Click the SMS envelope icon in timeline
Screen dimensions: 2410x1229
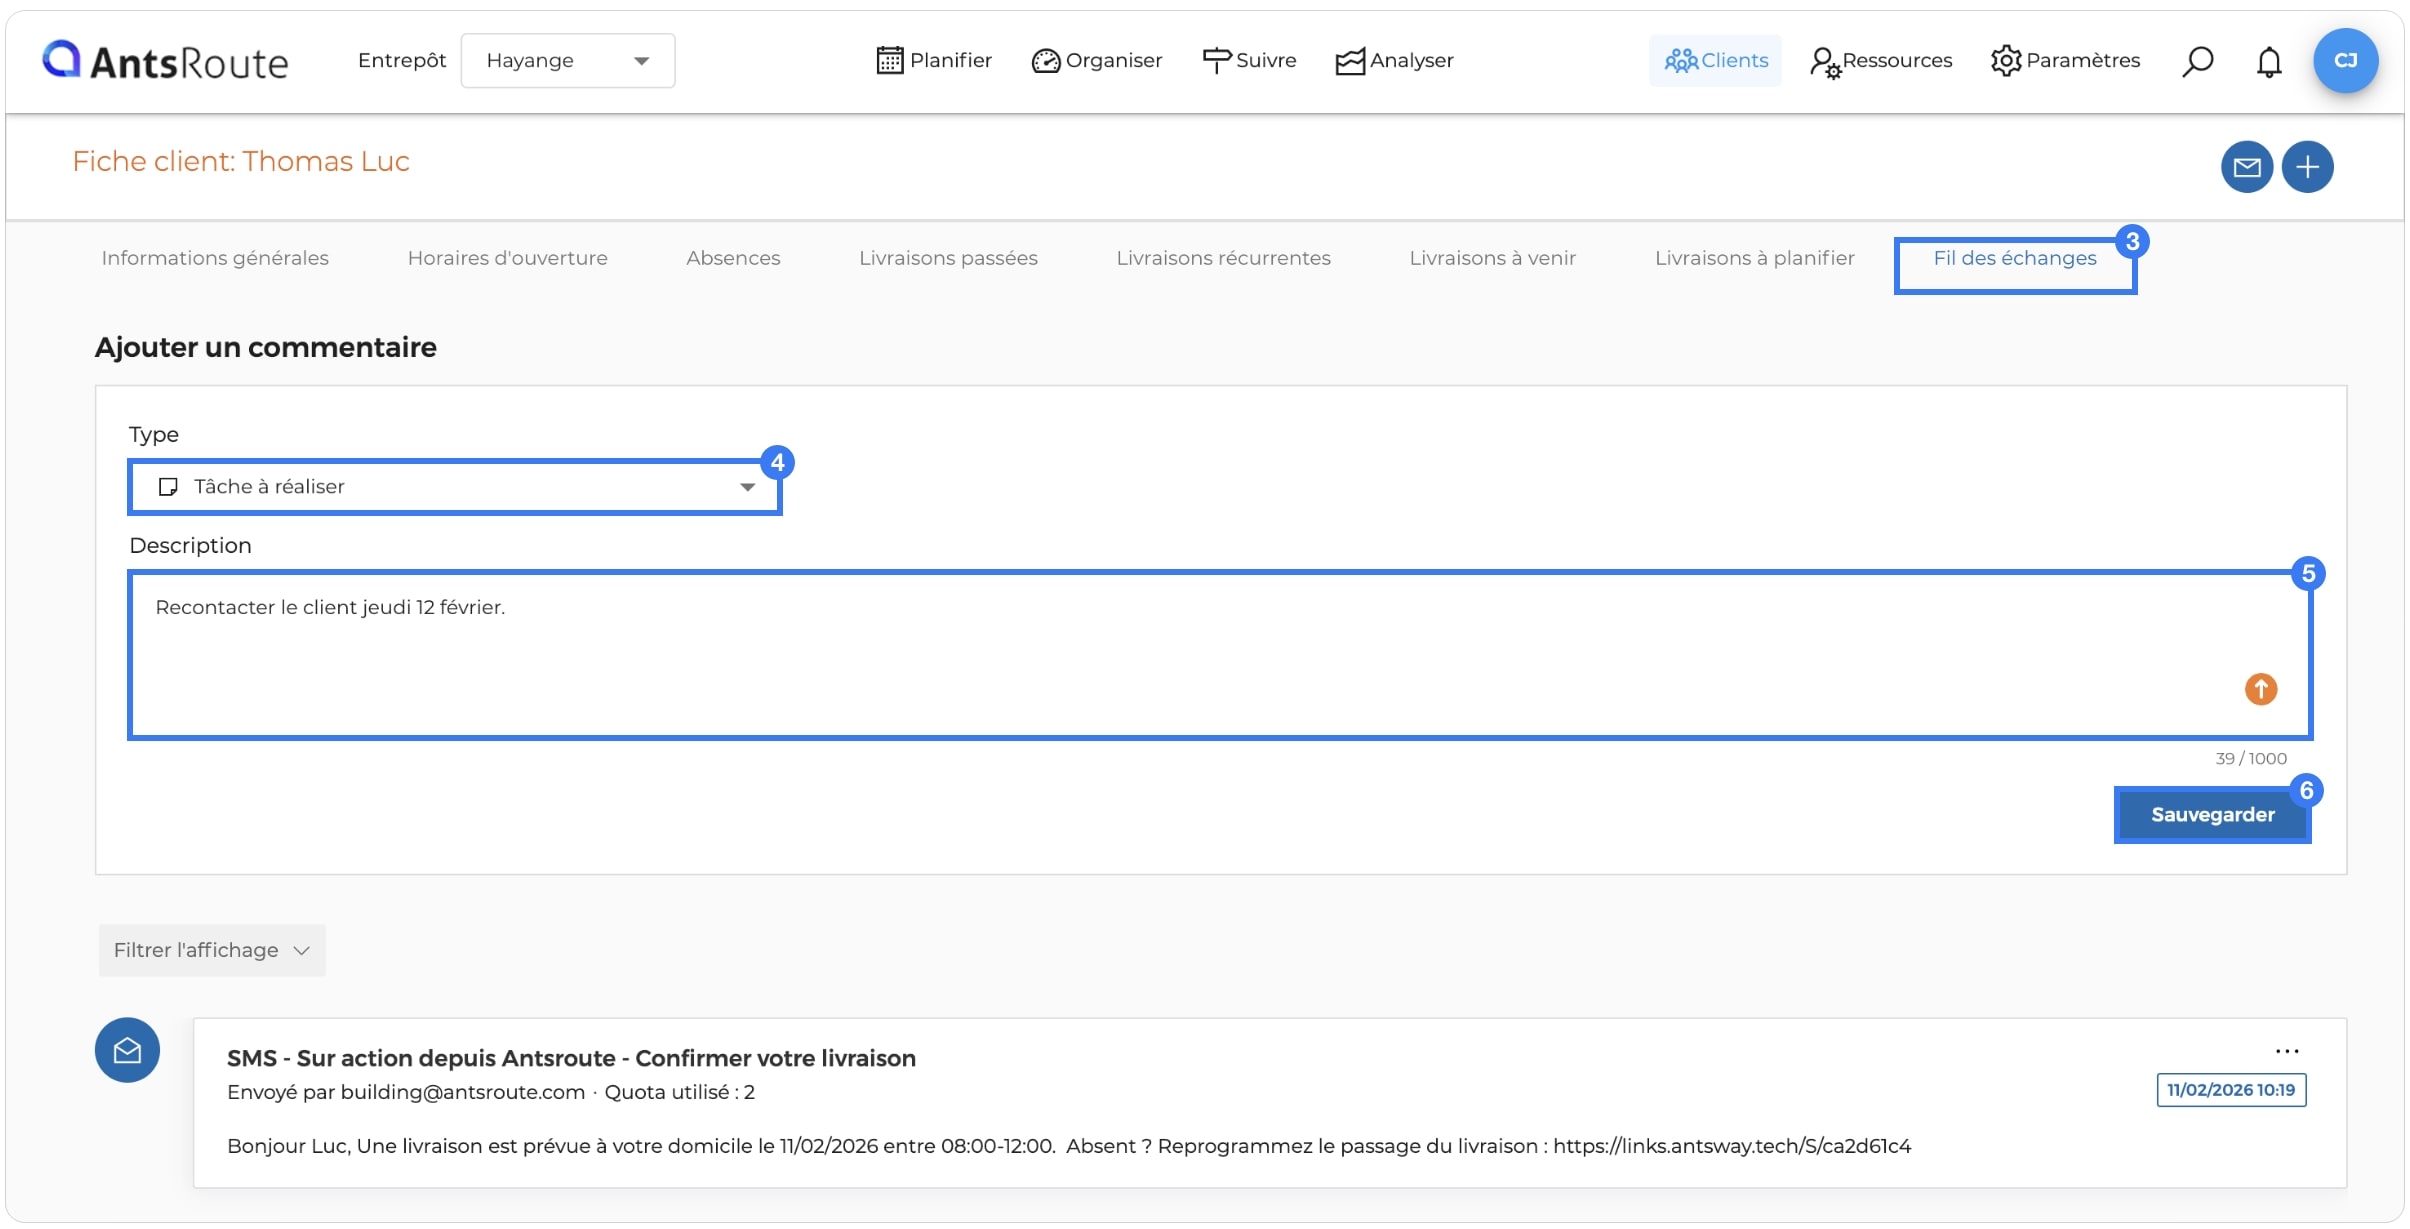(127, 1050)
